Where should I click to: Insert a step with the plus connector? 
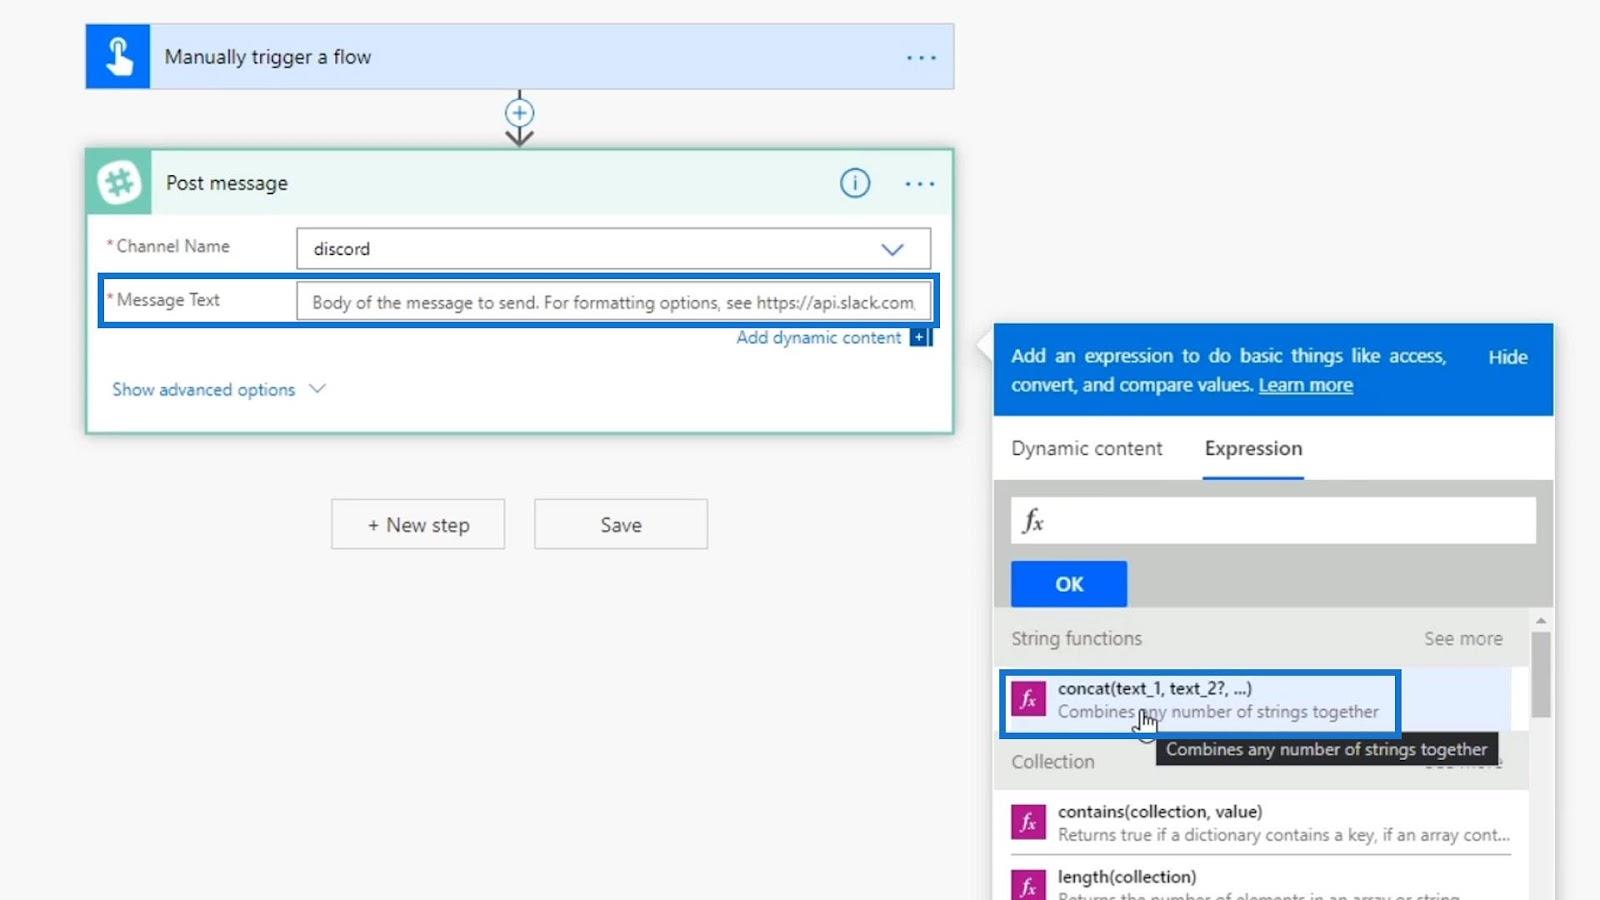click(519, 112)
